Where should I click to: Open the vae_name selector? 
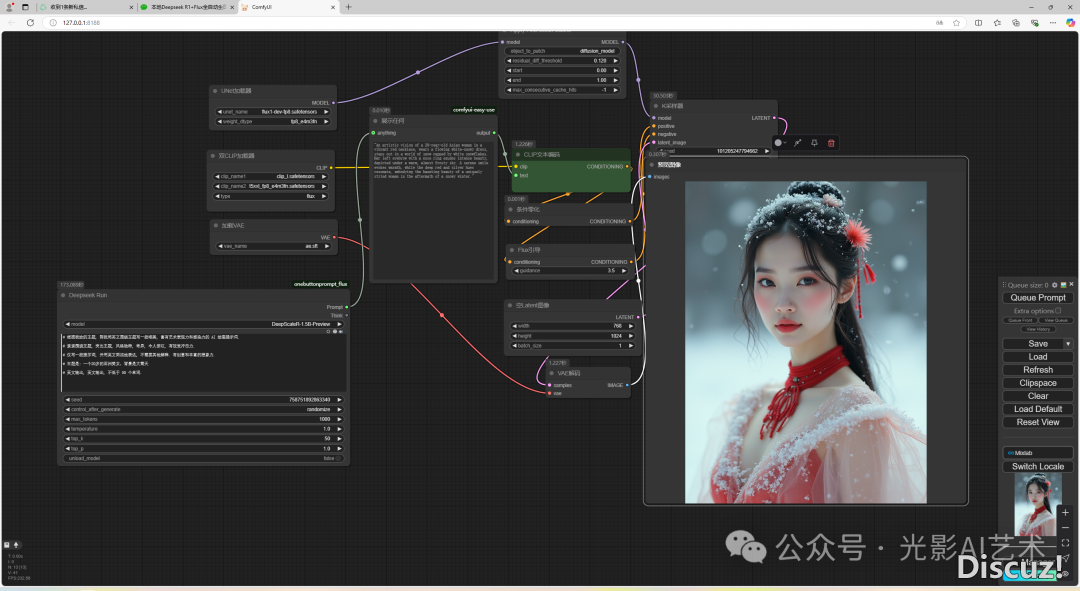point(274,246)
